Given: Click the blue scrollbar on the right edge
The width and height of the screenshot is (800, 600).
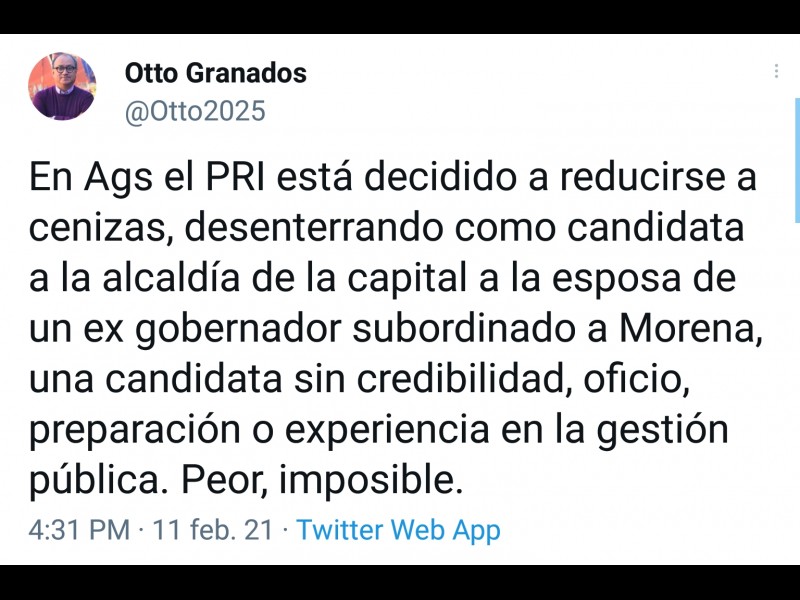Looking at the screenshot, I should [x=796, y=160].
